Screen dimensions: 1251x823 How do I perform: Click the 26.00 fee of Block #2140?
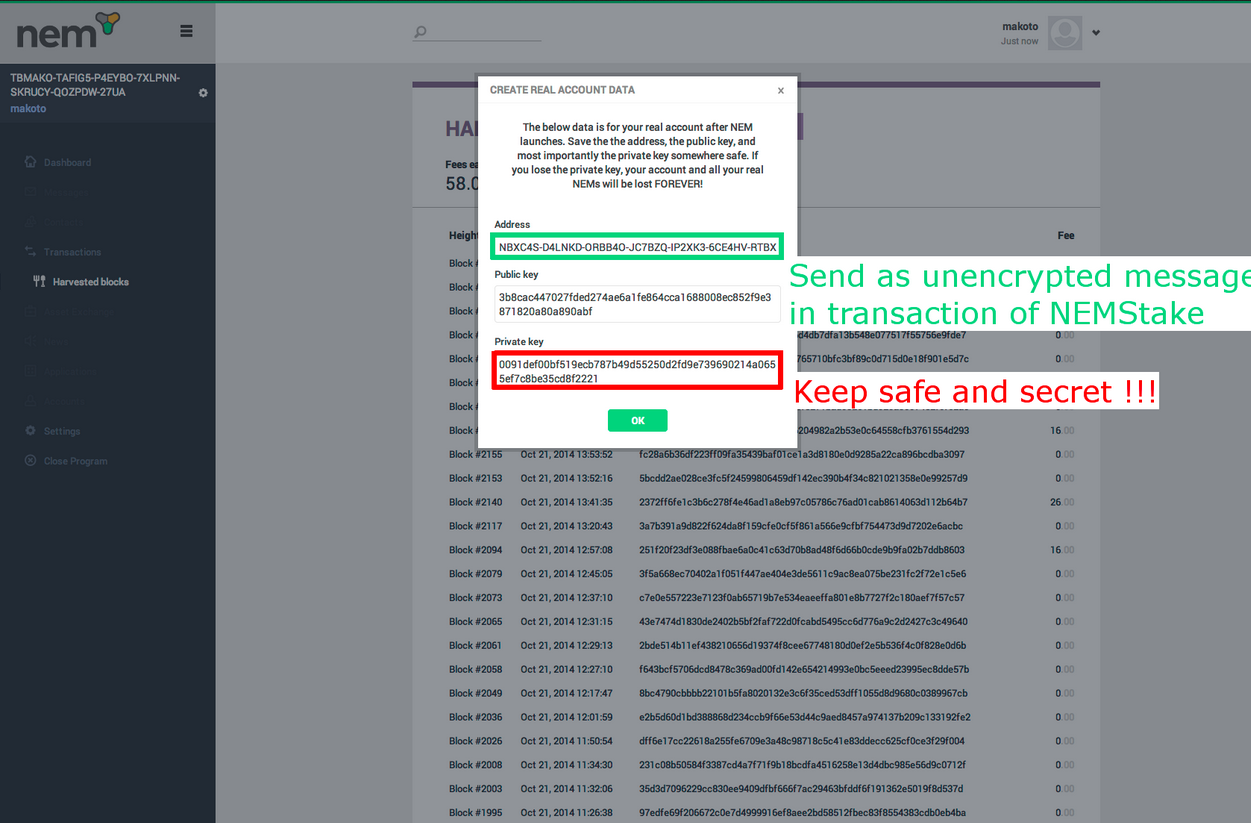1062,503
